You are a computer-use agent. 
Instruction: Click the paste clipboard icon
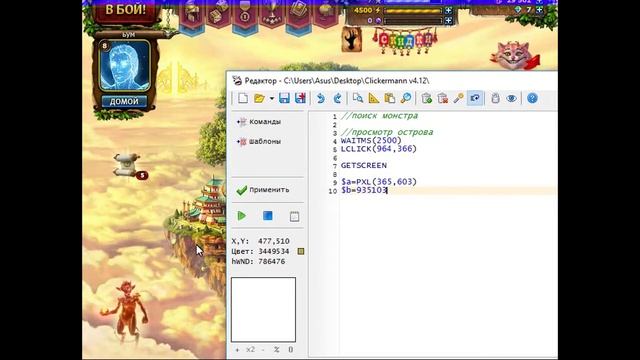click(x=390, y=98)
